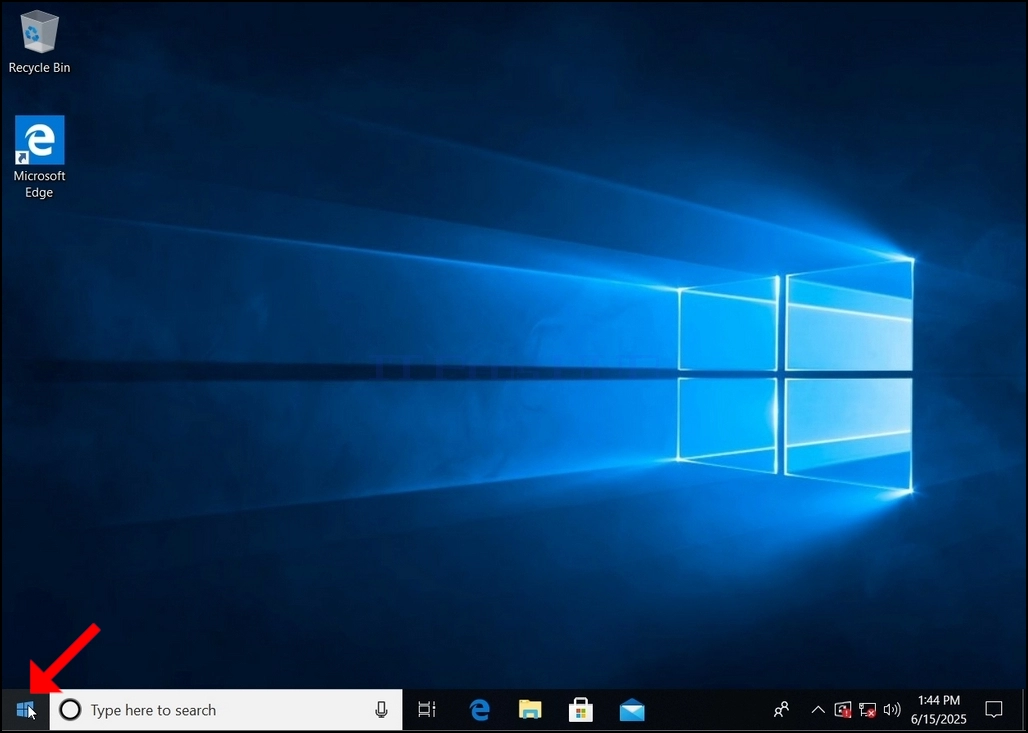Select the Microsoft Edge desktop shortcut
1028x733 pixels.
39,157
